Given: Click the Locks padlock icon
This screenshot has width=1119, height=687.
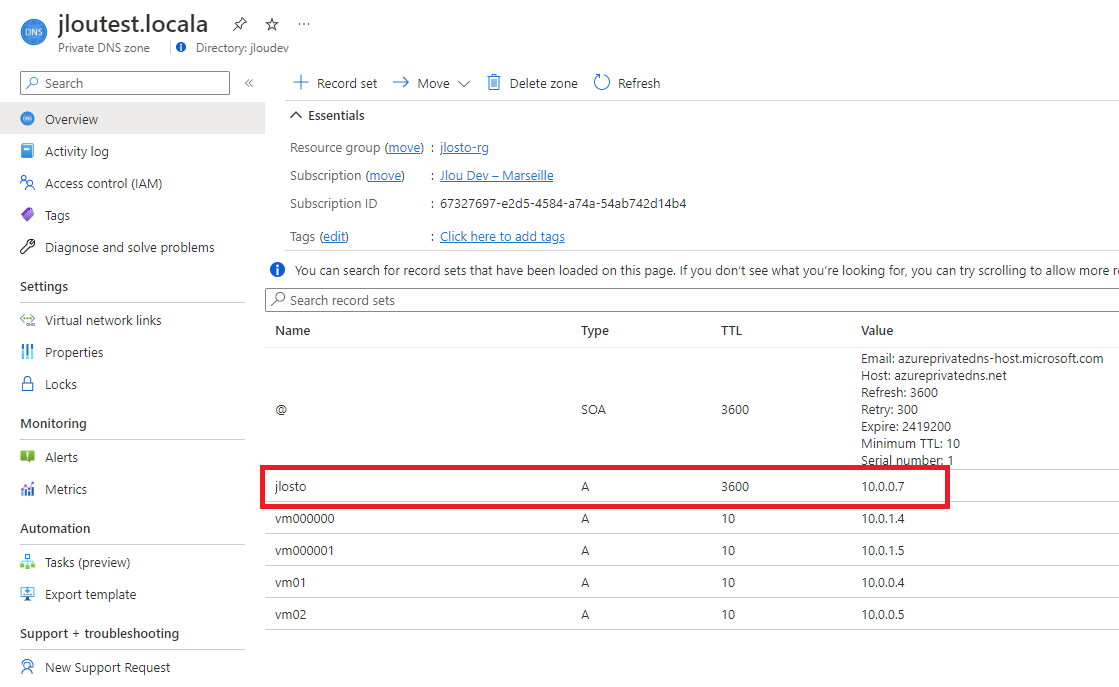Looking at the screenshot, I should click(x=27, y=384).
